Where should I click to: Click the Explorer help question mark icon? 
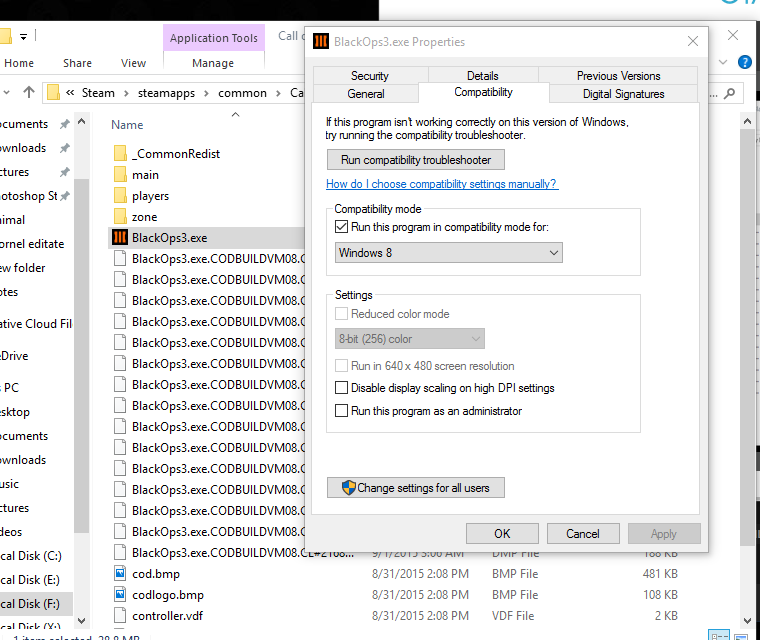pos(744,62)
